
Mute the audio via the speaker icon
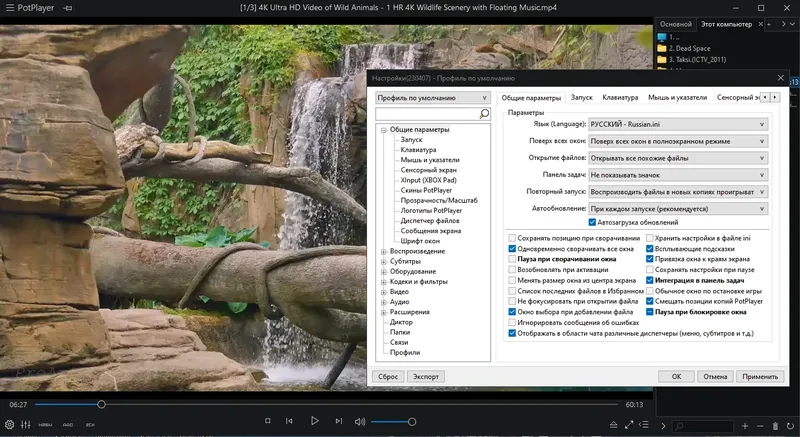coord(360,422)
